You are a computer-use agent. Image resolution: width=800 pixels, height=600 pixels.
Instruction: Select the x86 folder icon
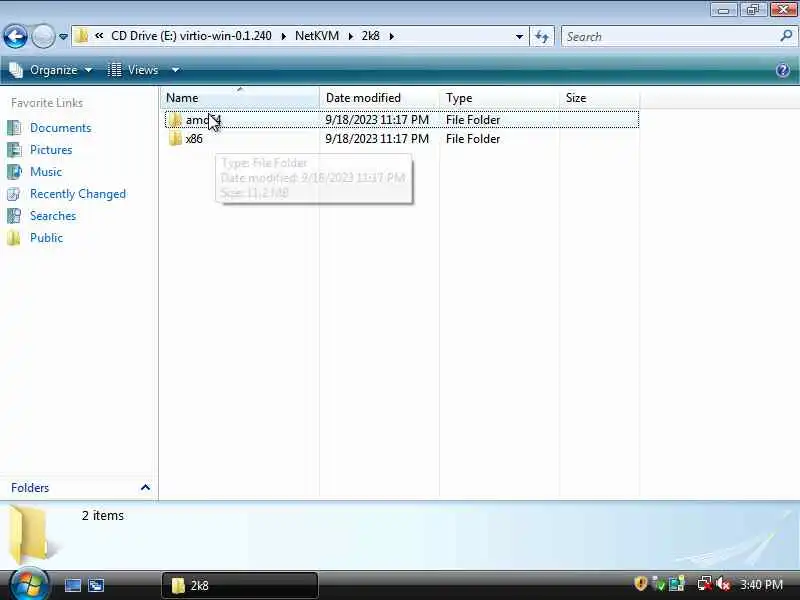coord(175,139)
